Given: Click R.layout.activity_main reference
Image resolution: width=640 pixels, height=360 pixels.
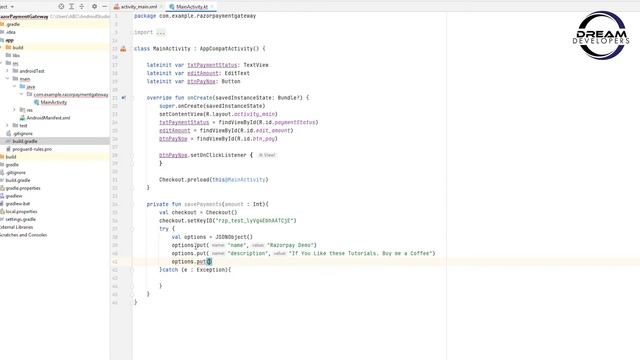Looking at the screenshot, I should coord(240,114).
